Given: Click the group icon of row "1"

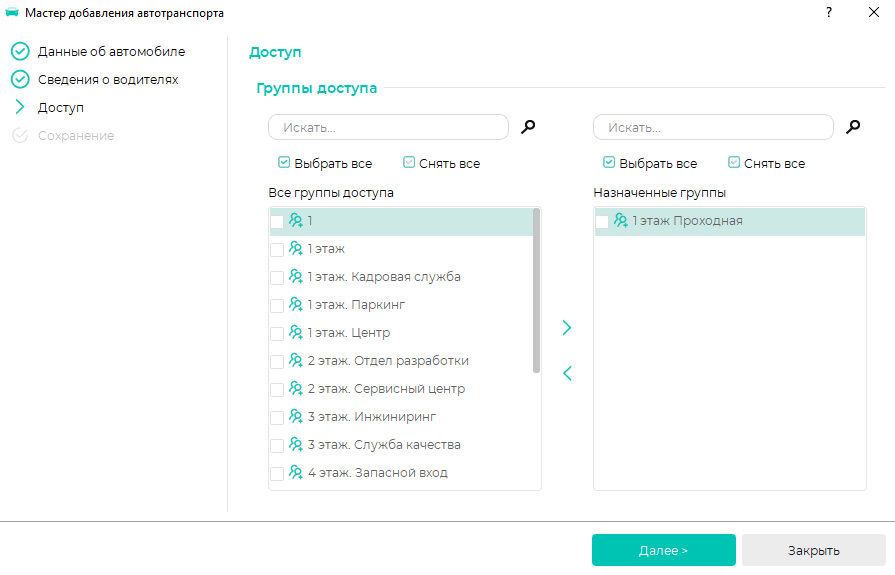Looking at the screenshot, I should 296,220.
